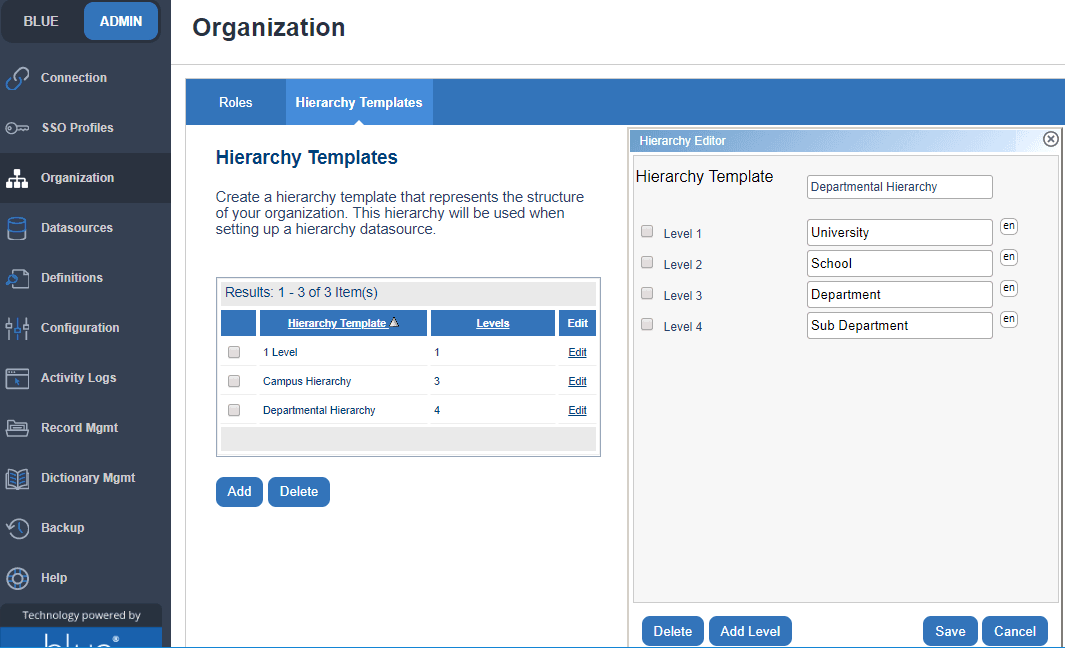This screenshot has height=648, width=1065.
Task: Click the Dictionary Mgmt book icon
Action: (17, 478)
